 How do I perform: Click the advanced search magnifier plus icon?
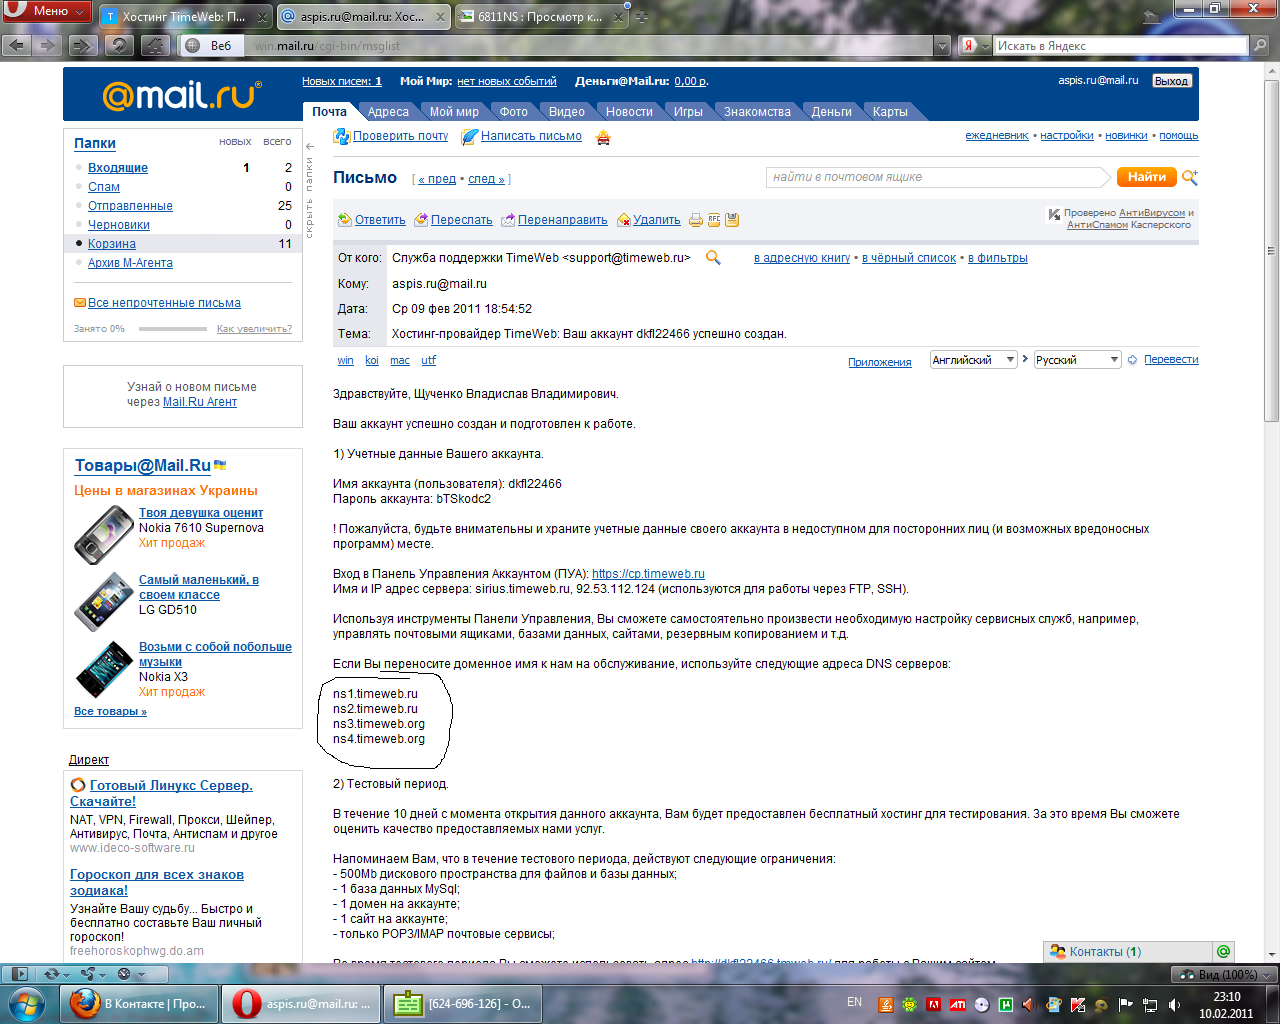point(1190,177)
